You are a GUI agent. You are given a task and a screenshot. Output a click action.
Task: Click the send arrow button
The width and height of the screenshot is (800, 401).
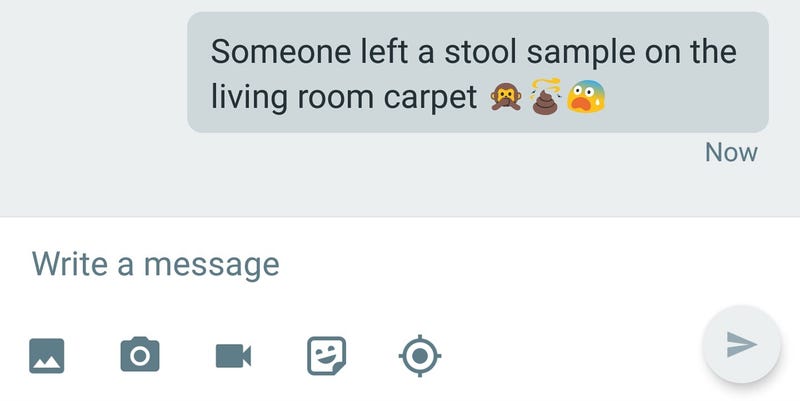coord(741,344)
